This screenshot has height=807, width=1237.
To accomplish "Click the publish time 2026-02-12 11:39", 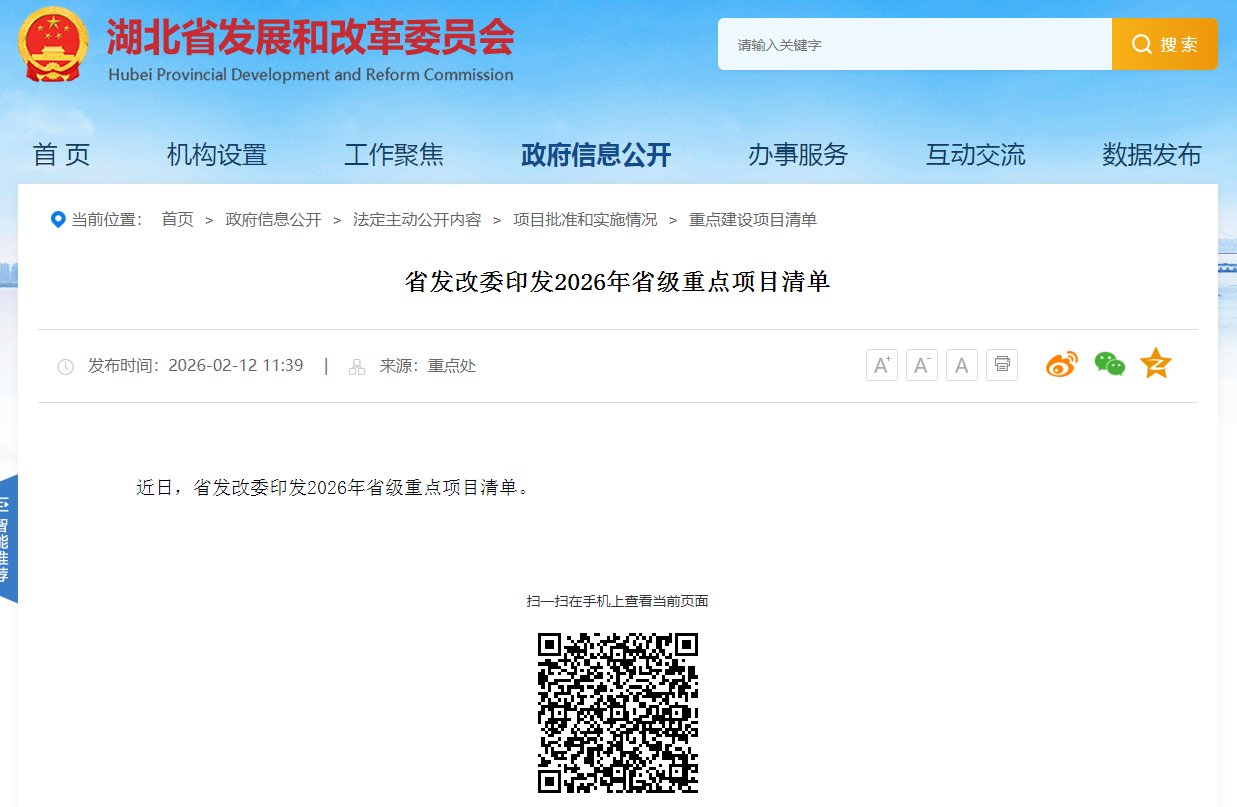I will coord(236,366).
